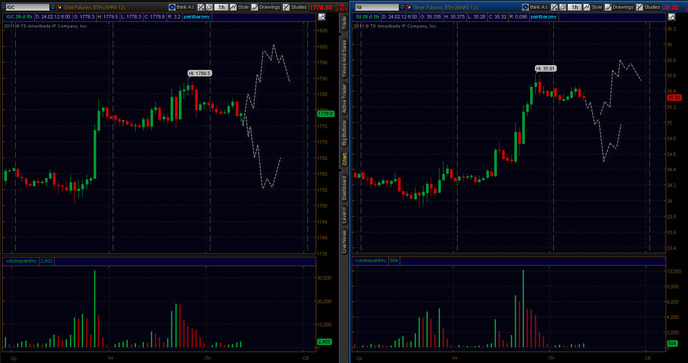Click the silver chart settings icon under the toolbar
Viewport: 688px width, 363px height.
coord(671,17)
